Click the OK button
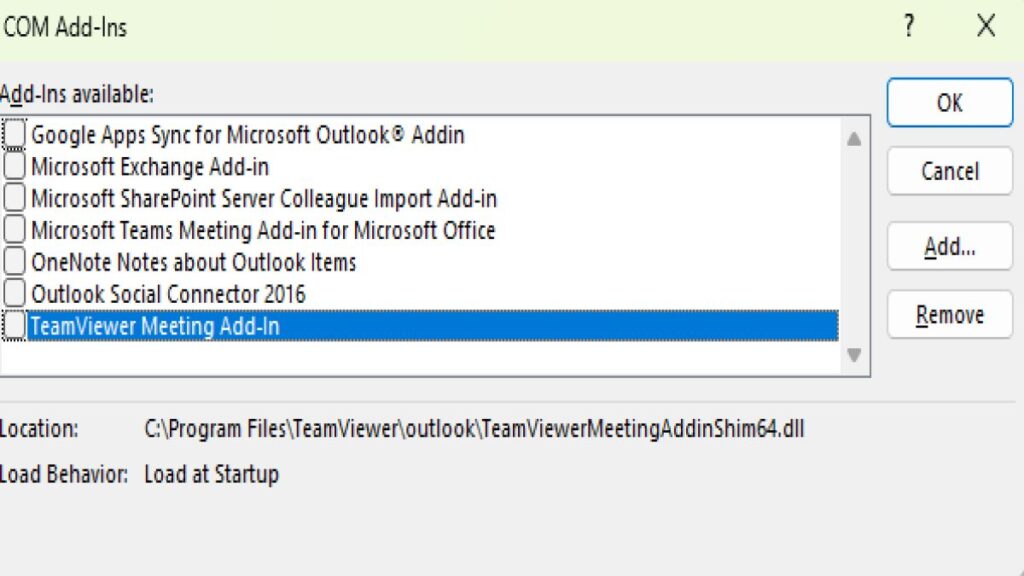 [949, 103]
